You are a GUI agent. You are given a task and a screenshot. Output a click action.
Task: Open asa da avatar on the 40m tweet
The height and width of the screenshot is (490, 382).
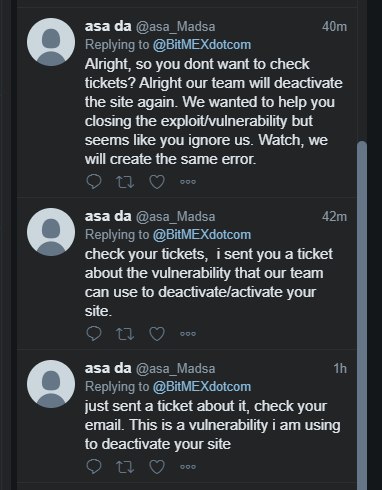click(x=51, y=42)
